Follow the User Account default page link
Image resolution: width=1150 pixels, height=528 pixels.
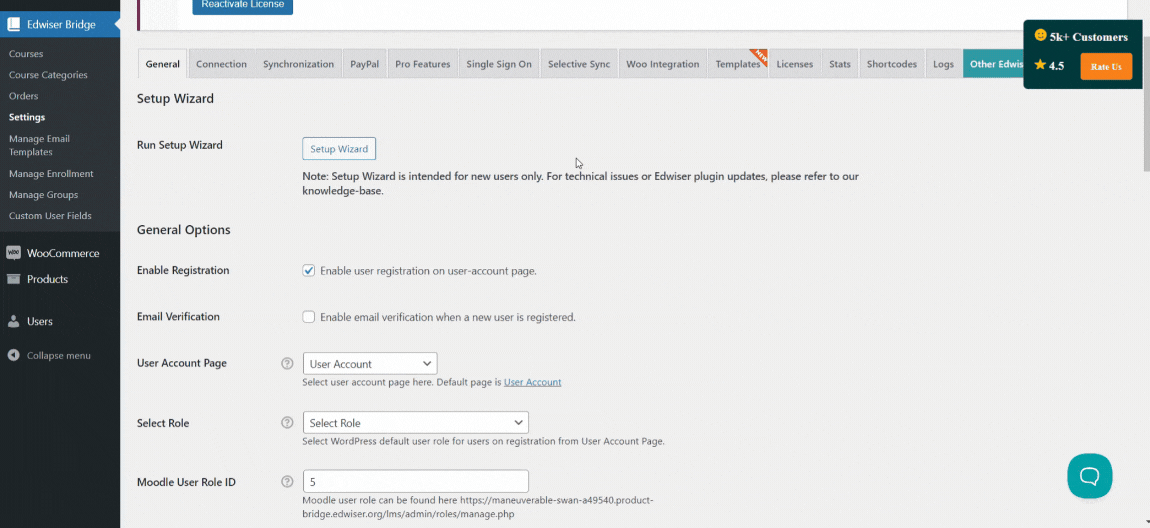(x=532, y=382)
